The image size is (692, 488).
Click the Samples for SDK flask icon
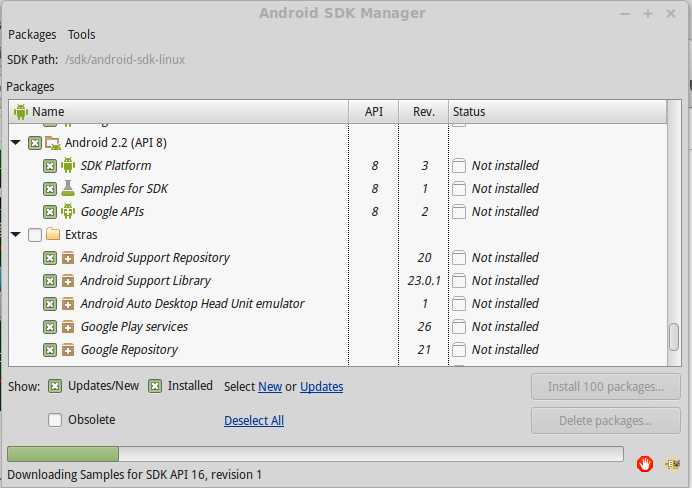pos(68,188)
